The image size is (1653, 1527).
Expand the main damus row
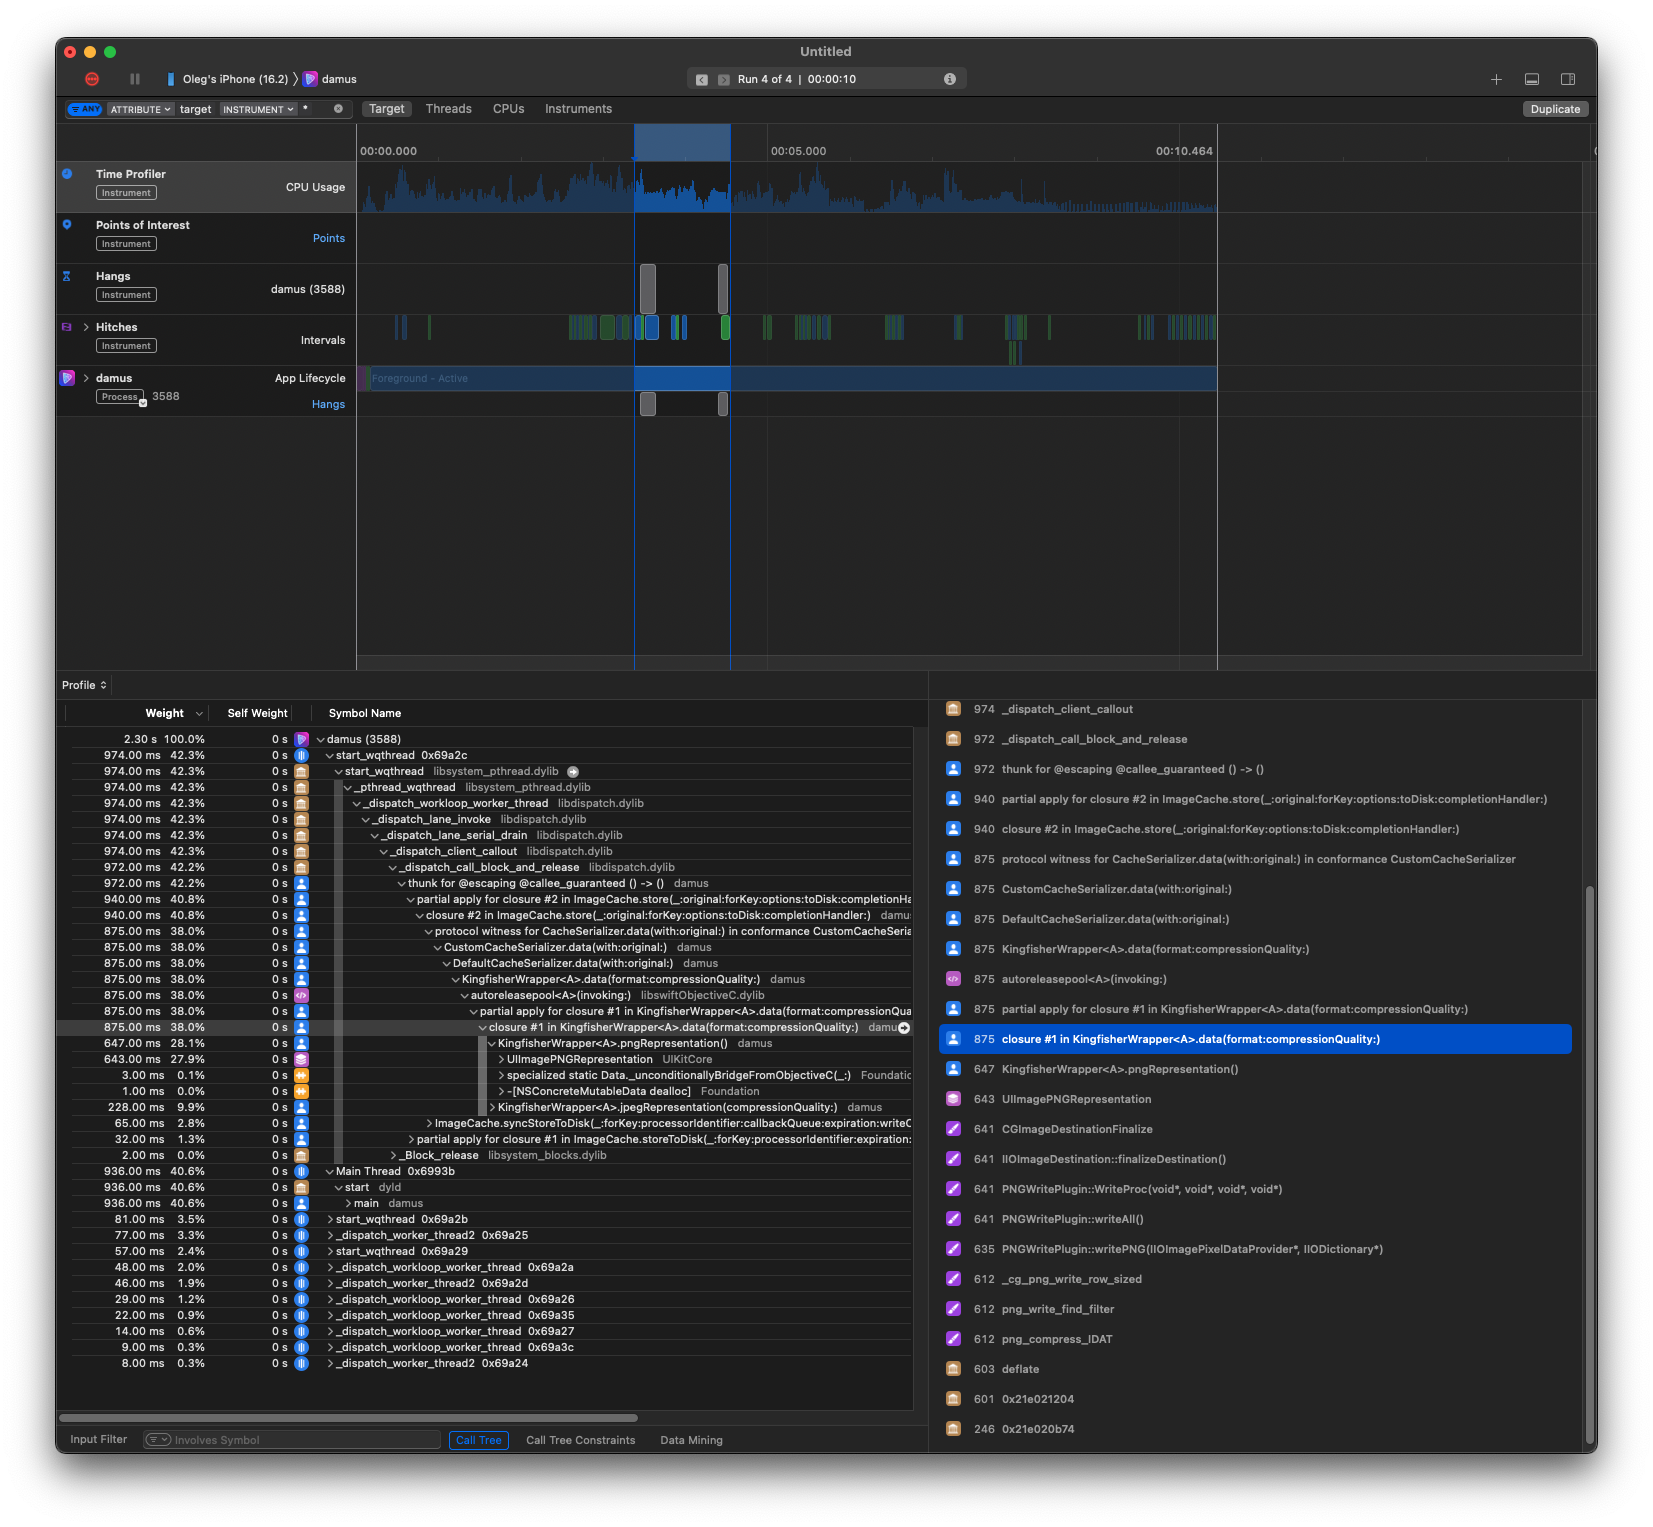point(347,1203)
